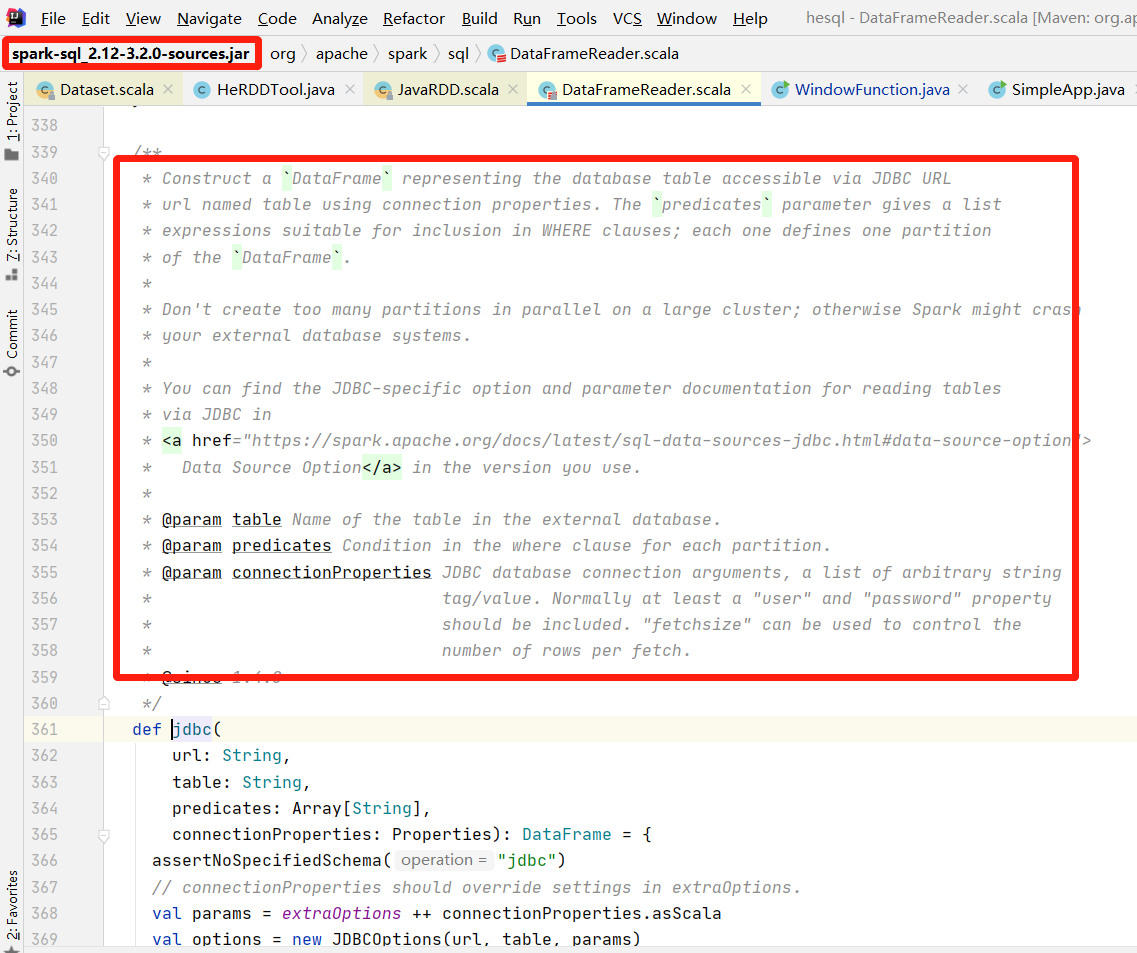Image resolution: width=1137 pixels, height=953 pixels.
Task: Open the Project tool window
Action: coord(12,121)
